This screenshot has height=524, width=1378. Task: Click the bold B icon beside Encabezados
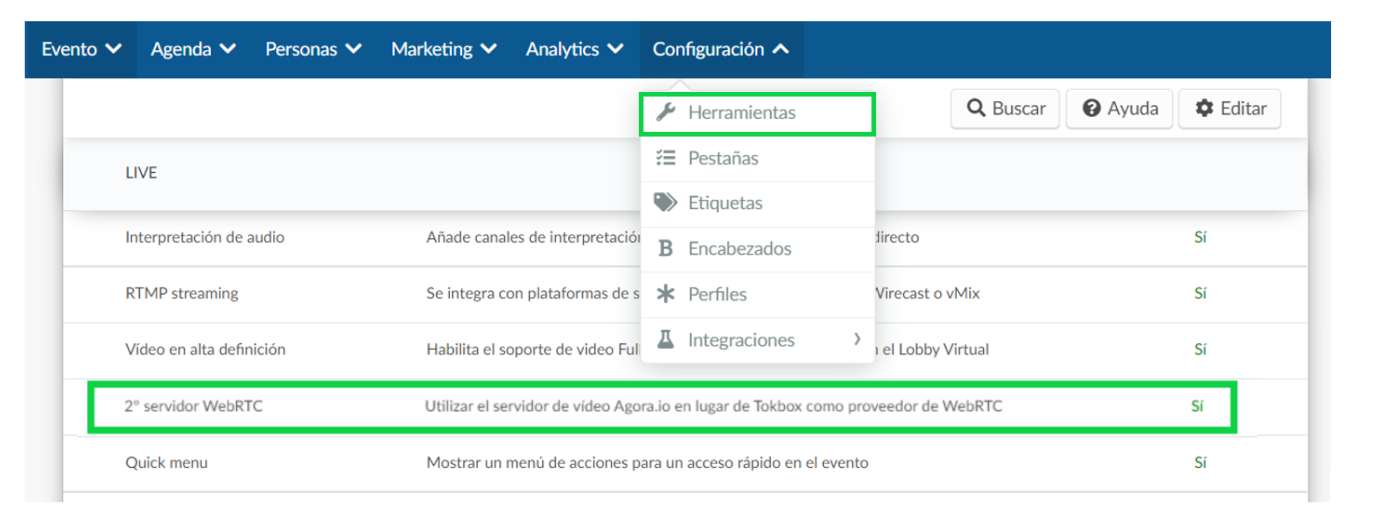click(665, 249)
